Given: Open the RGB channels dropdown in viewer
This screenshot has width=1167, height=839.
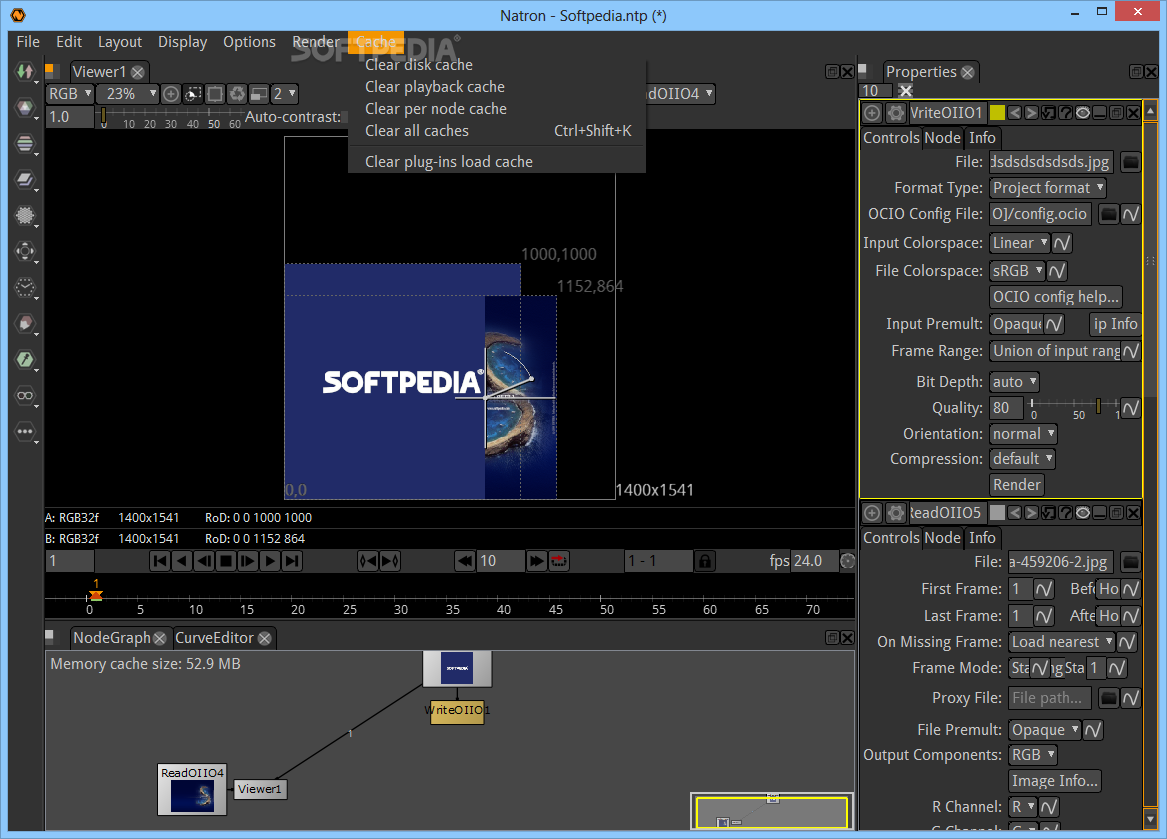Looking at the screenshot, I should click(x=70, y=94).
